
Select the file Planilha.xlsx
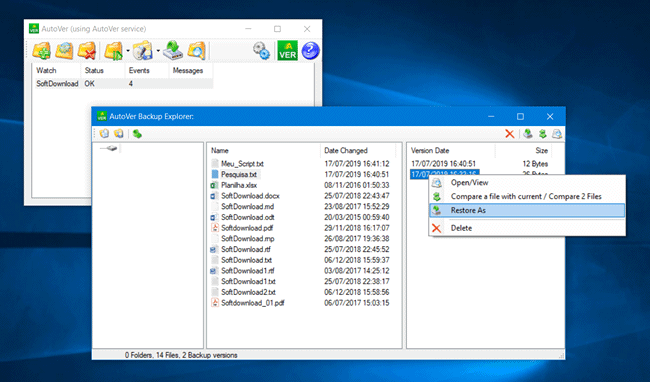click(239, 185)
